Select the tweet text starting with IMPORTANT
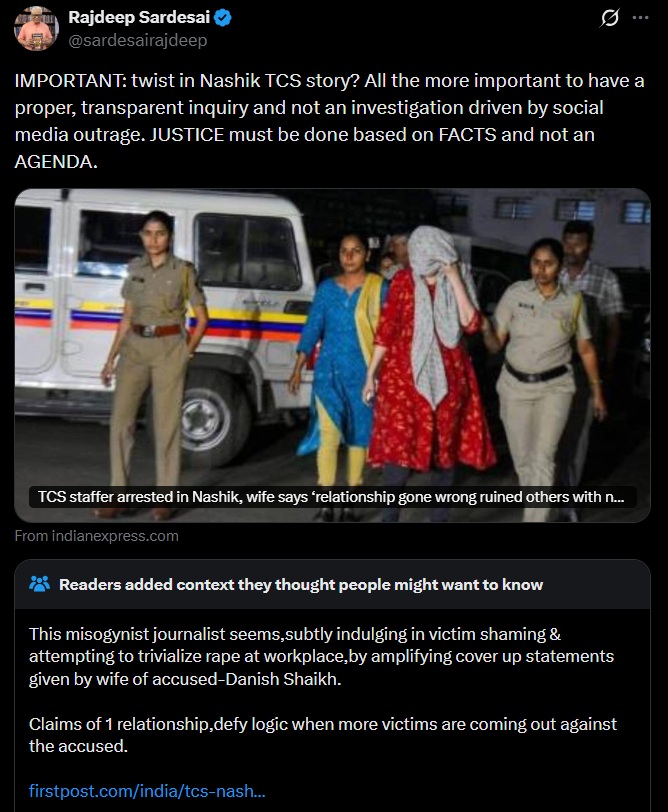Viewport: 668px width, 812px height. coord(330,121)
